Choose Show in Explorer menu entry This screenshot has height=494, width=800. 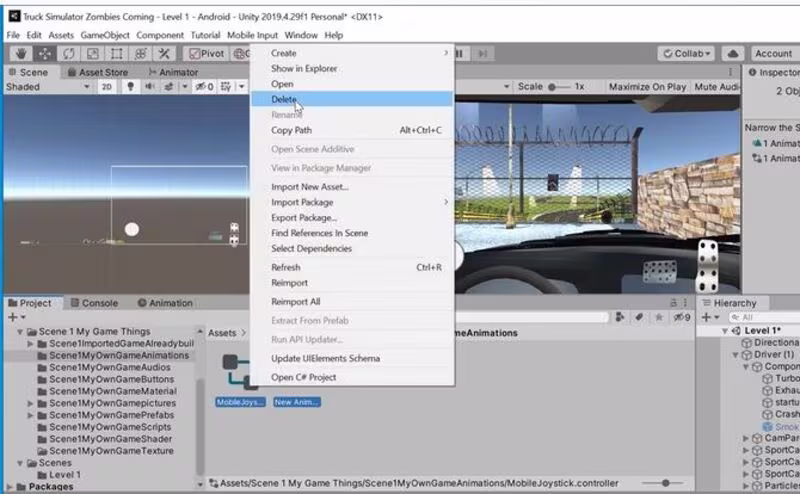point(352,68)
